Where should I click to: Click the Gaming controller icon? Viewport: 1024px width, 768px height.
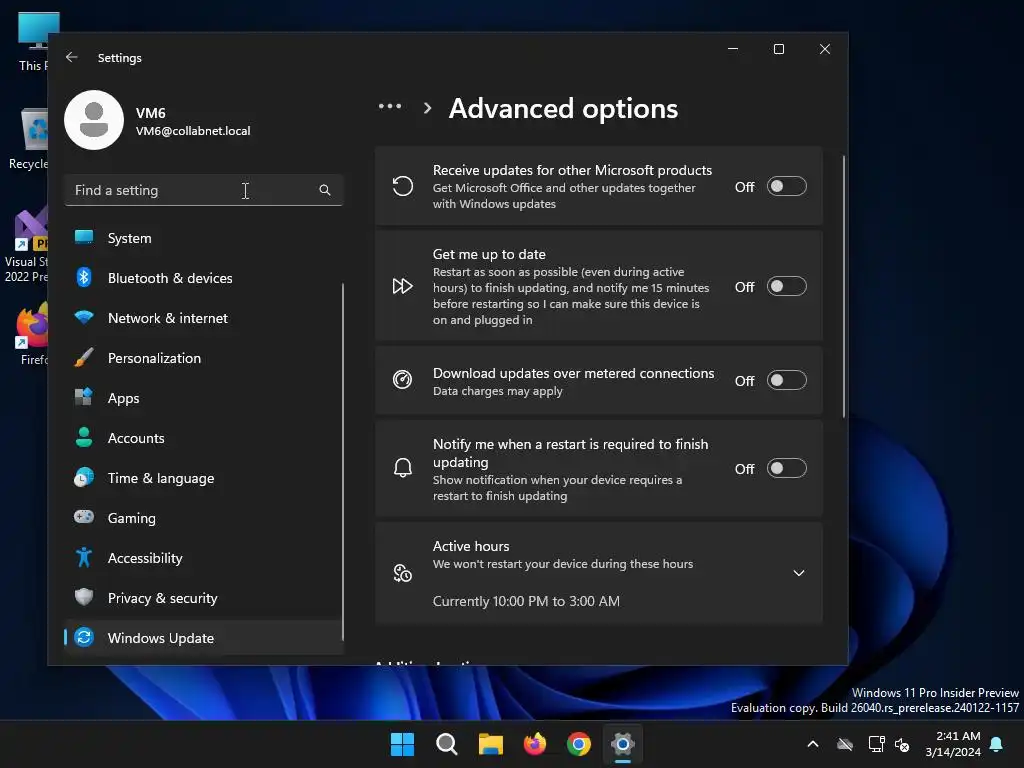click(84, 517)
